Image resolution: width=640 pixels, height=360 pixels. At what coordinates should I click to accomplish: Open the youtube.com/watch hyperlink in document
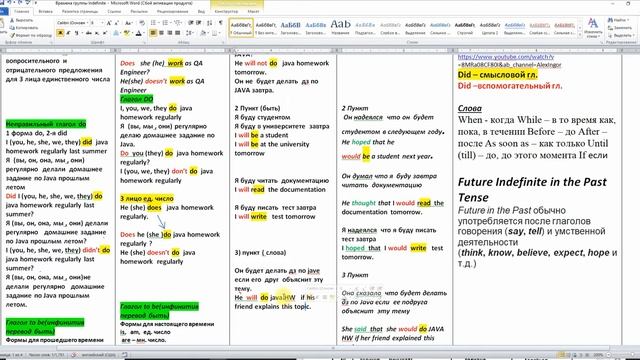point(506,57)
